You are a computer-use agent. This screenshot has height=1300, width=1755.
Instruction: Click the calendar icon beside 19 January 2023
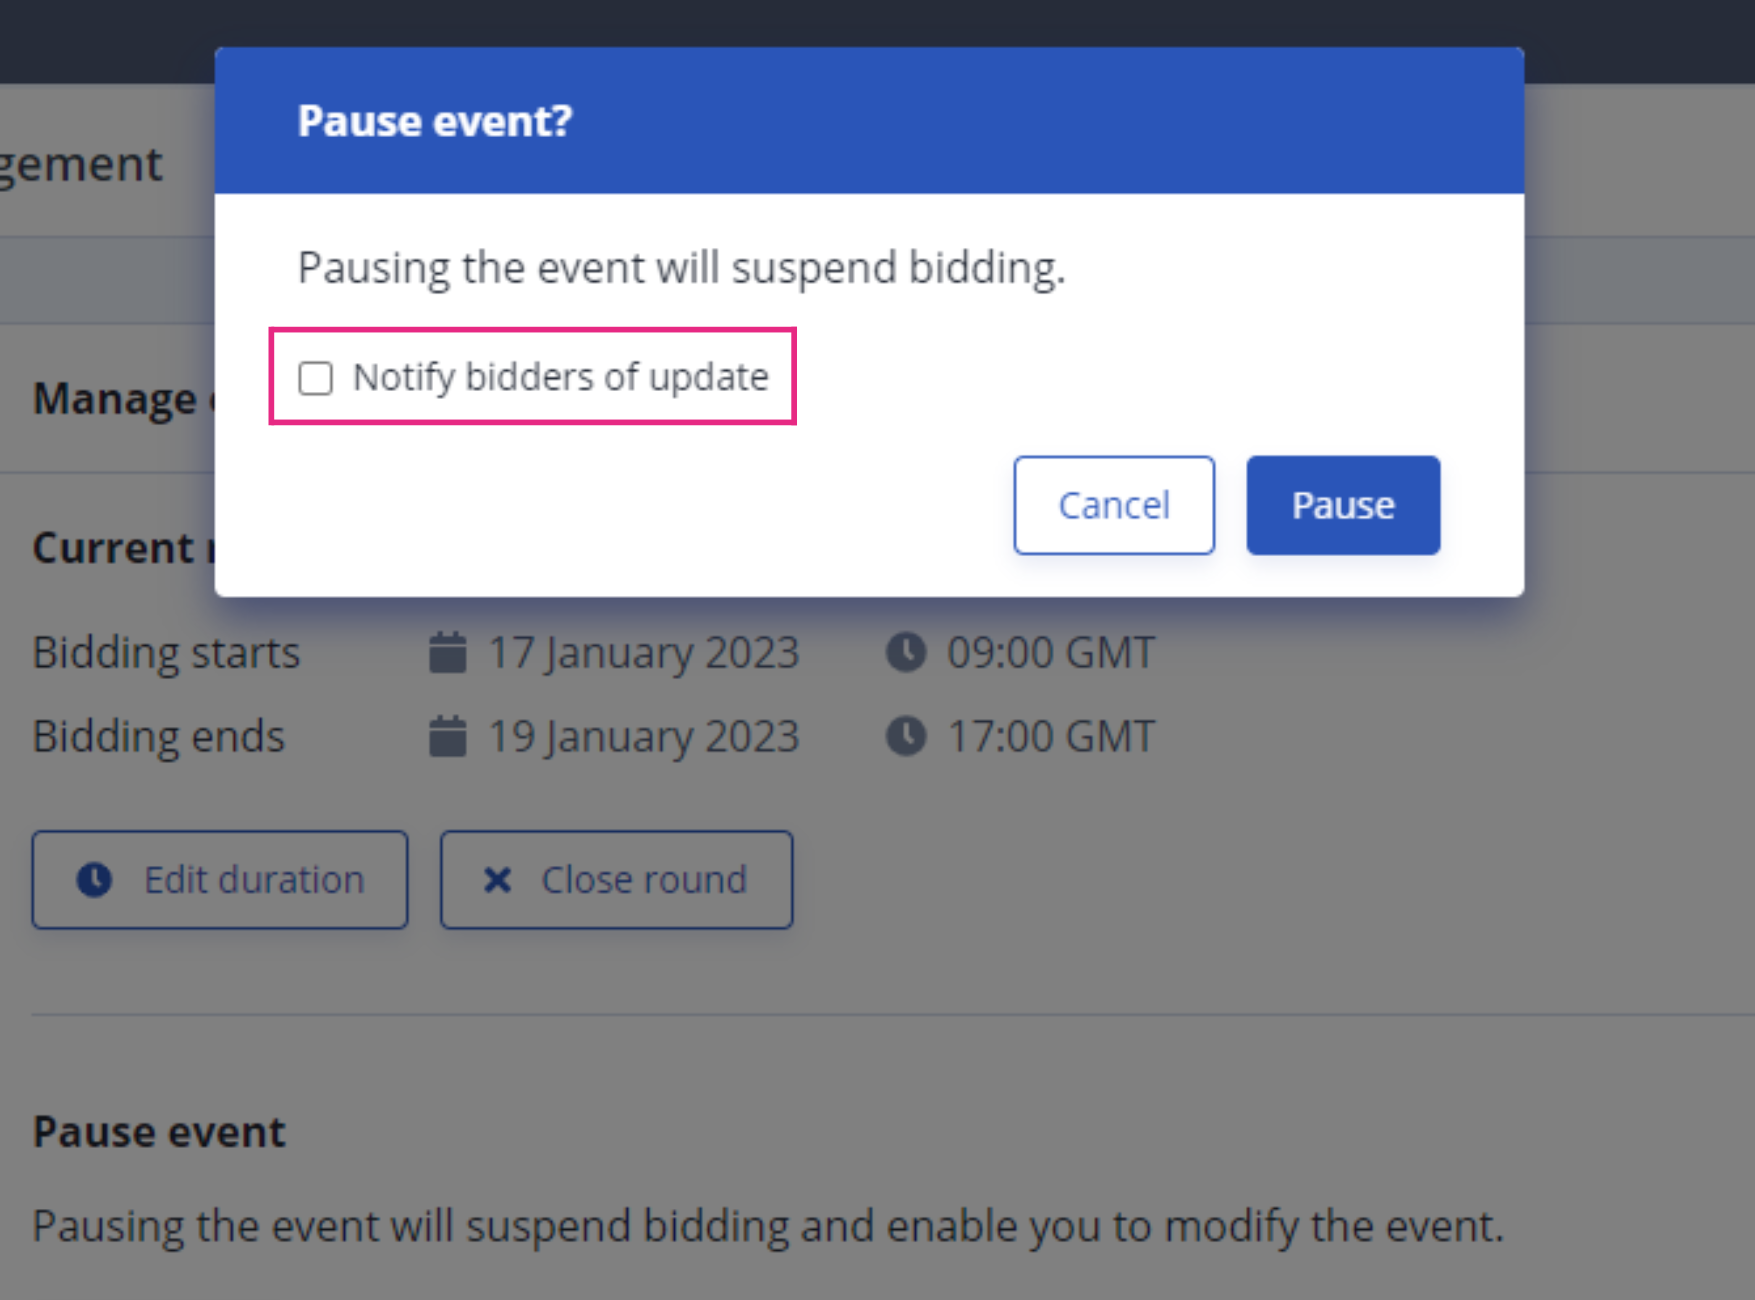point(447,737)
